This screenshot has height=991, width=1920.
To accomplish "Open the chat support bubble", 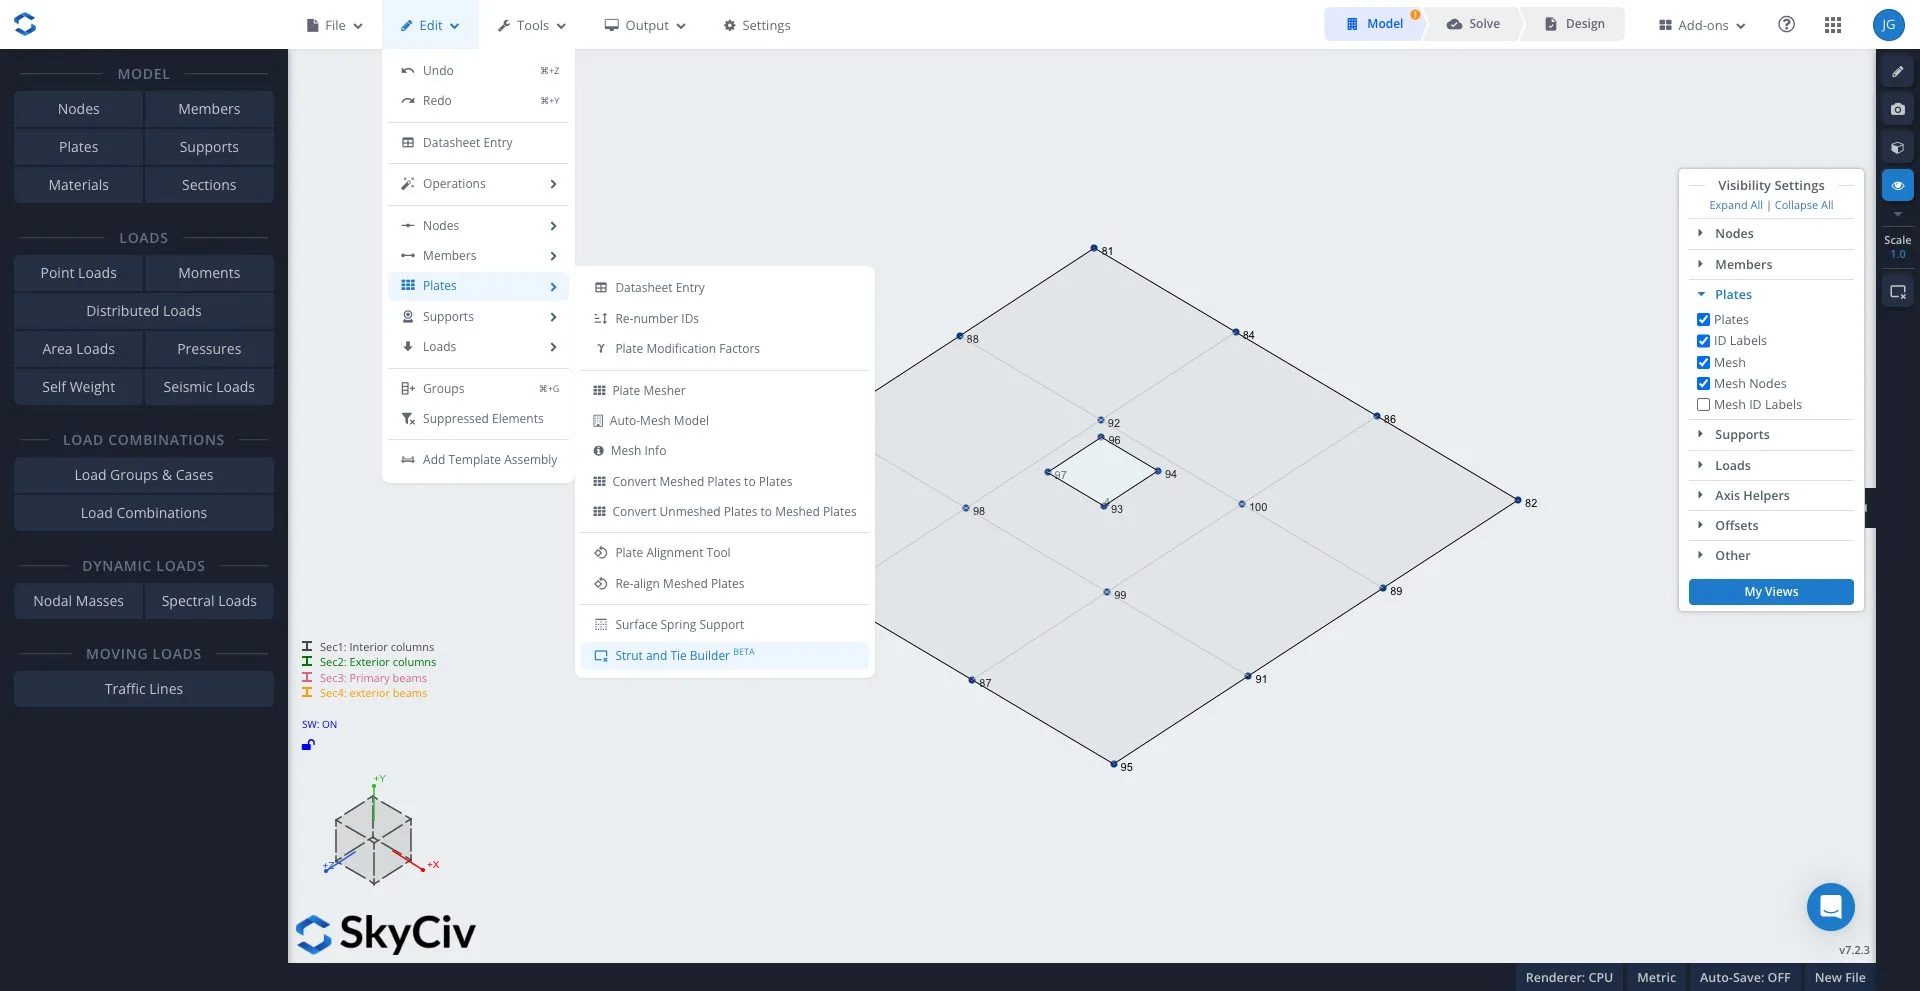I will point(1830,907).
